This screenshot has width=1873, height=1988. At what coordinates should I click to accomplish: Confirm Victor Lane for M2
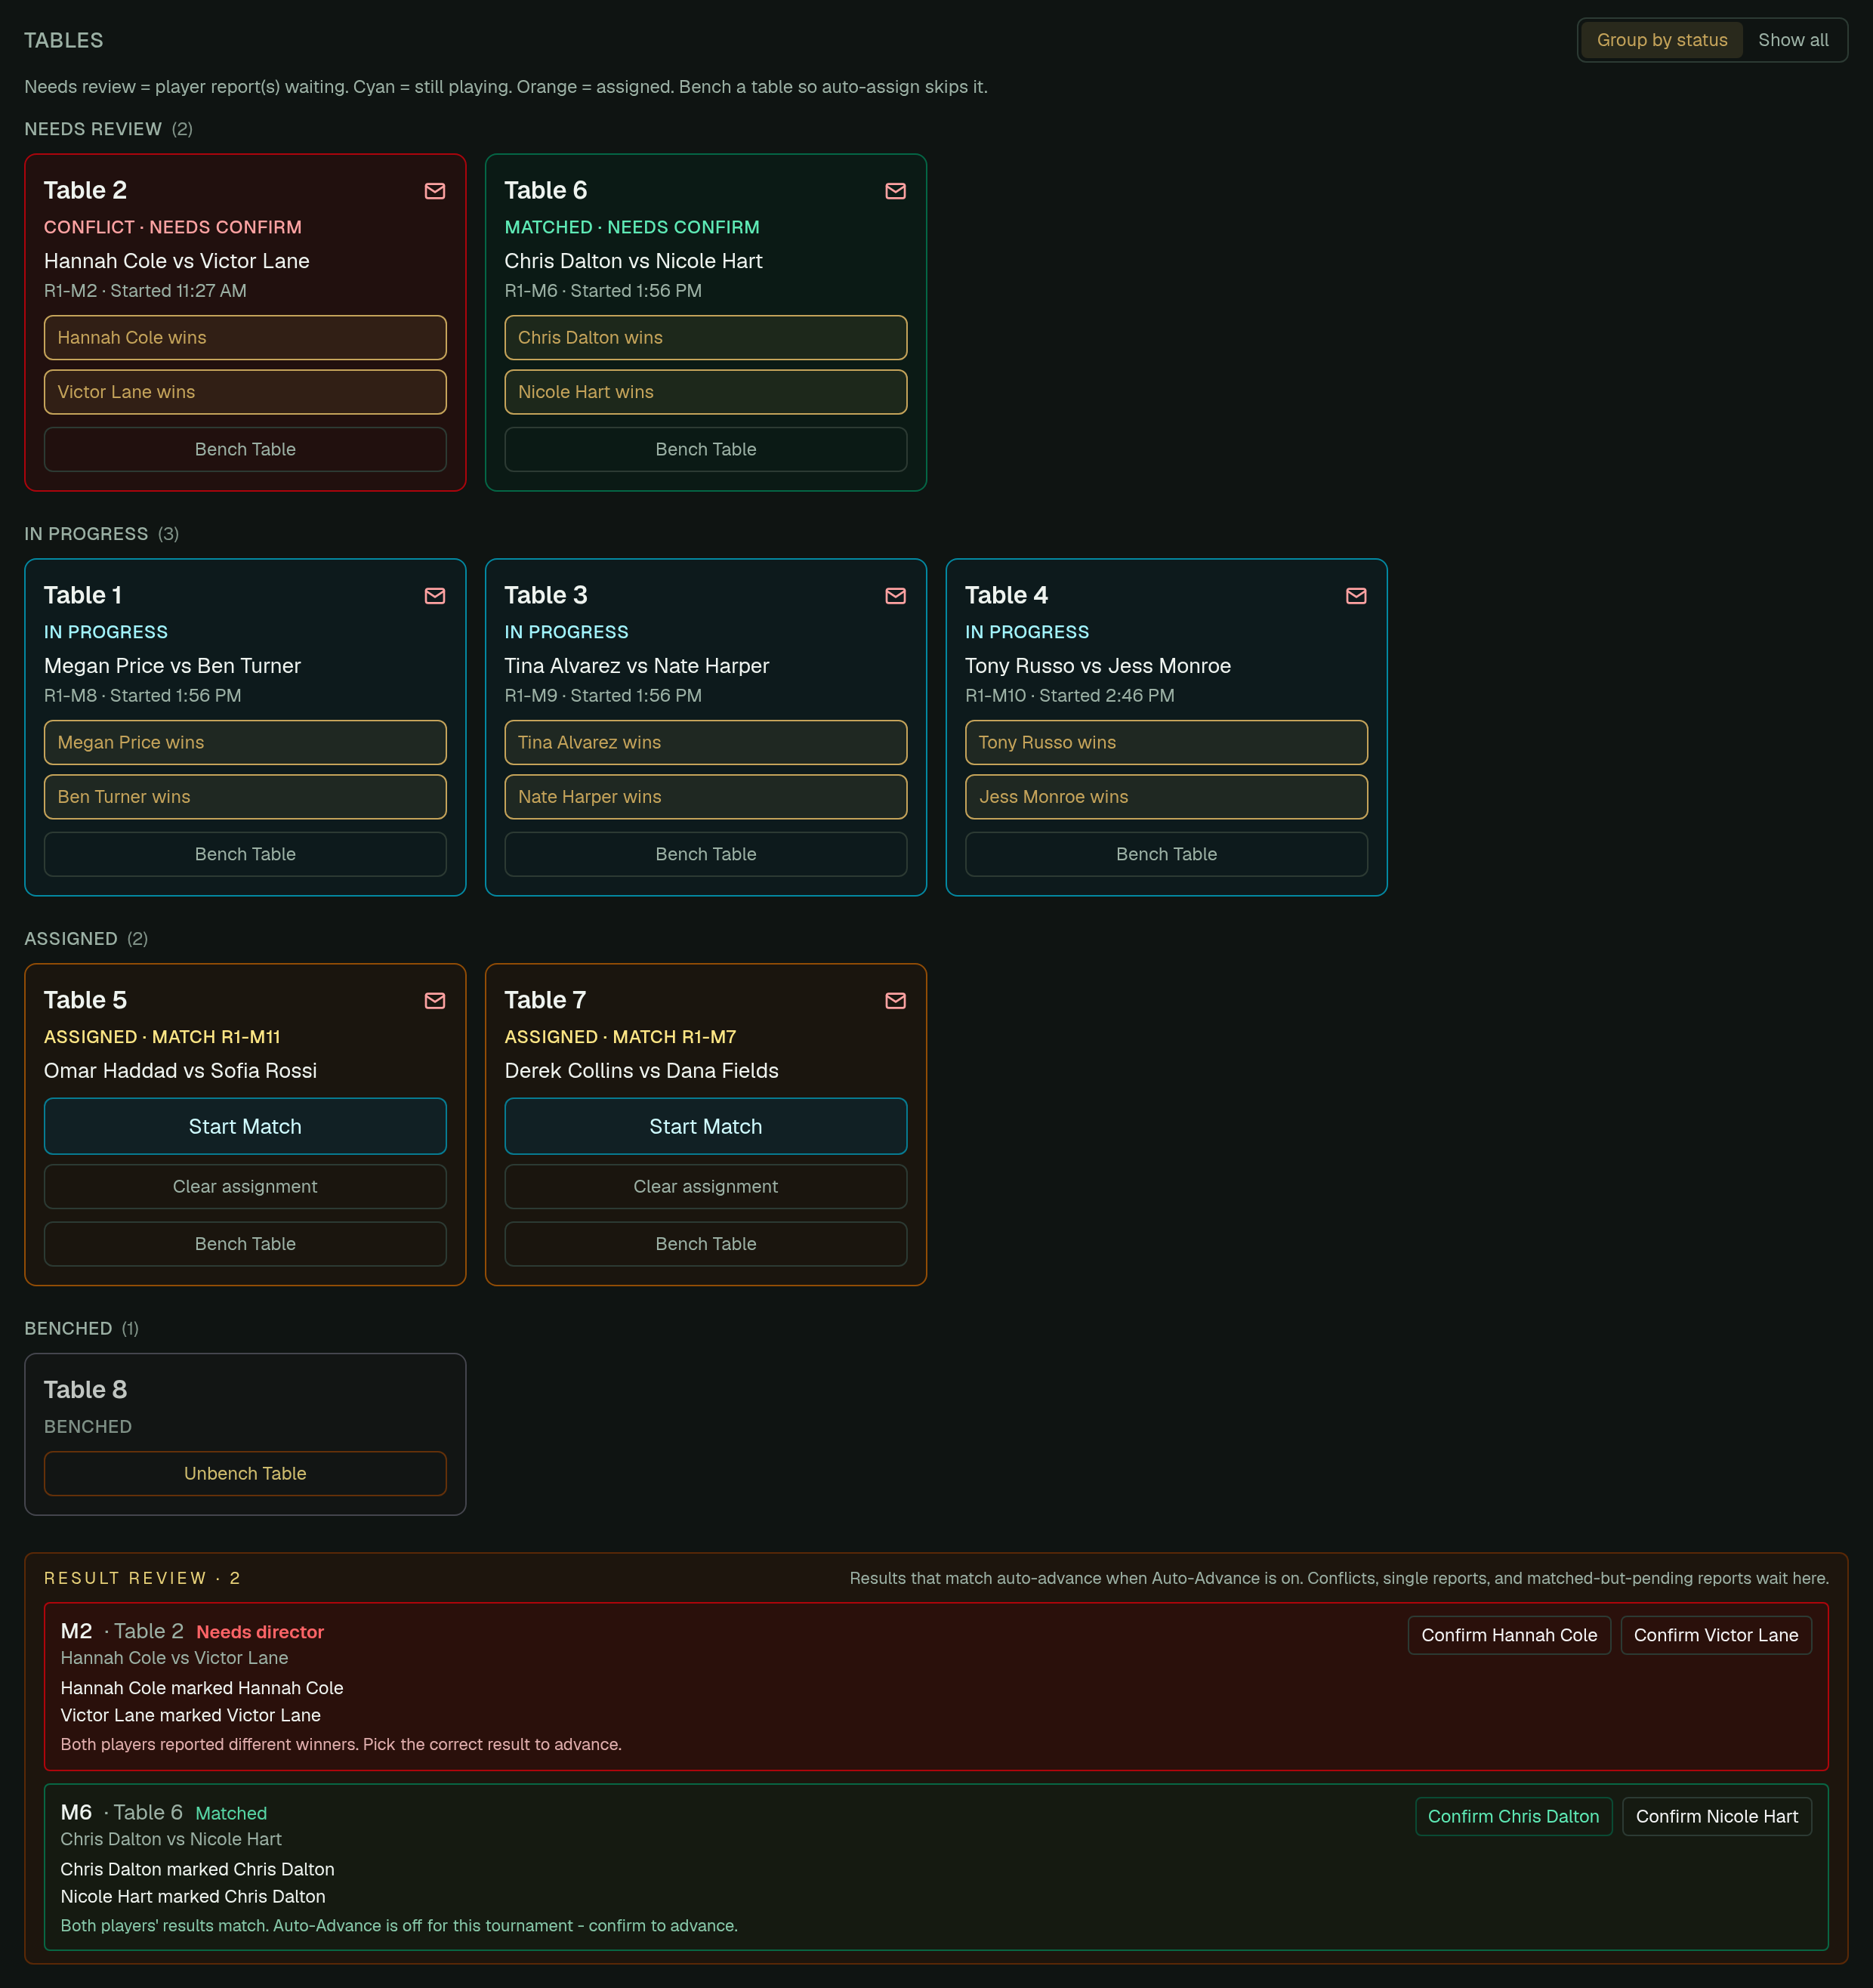click(1716, 1636)
